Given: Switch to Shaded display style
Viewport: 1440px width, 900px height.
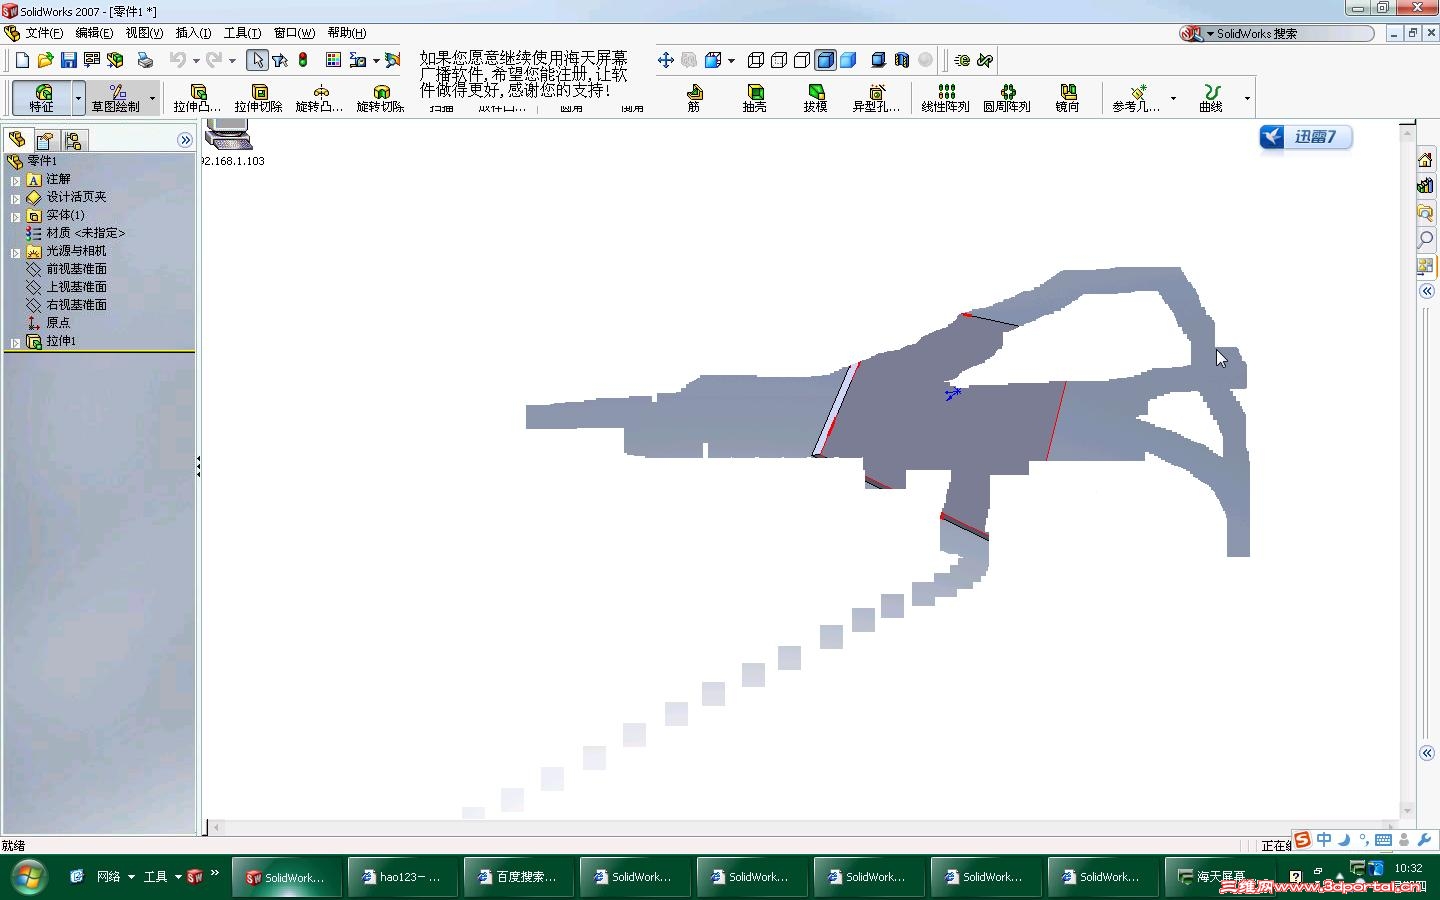Looking at the screenshot, I should pyautogui.click(x=848, y=60).
